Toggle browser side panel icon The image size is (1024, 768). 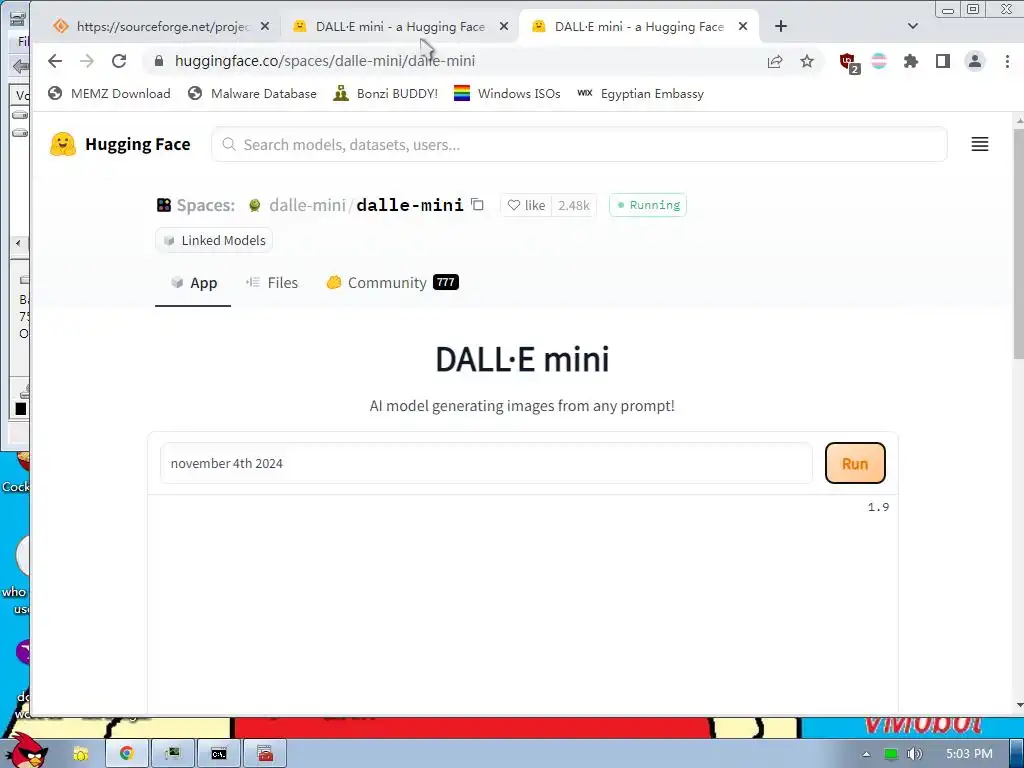942,61
